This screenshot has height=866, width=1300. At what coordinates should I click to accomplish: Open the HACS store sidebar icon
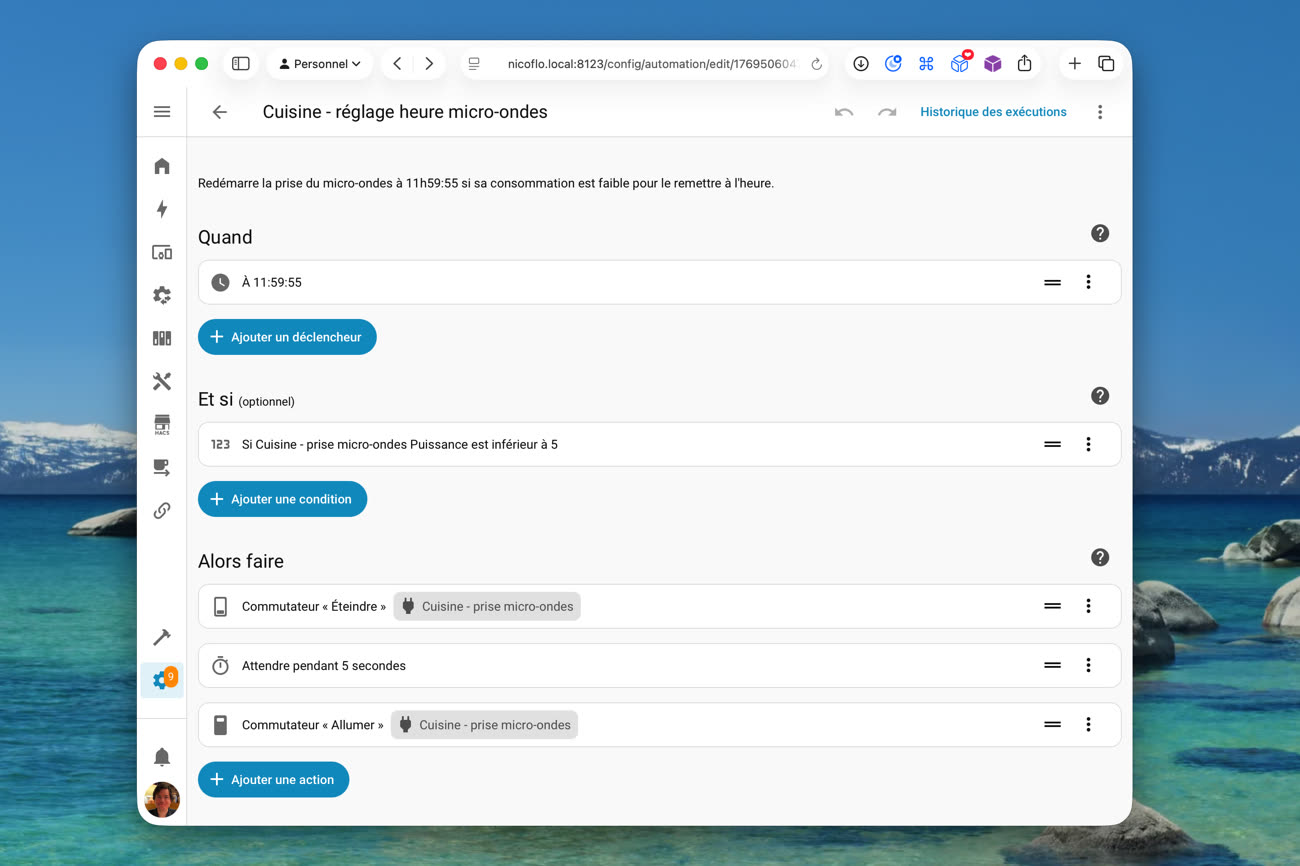[x=162, y=424]
